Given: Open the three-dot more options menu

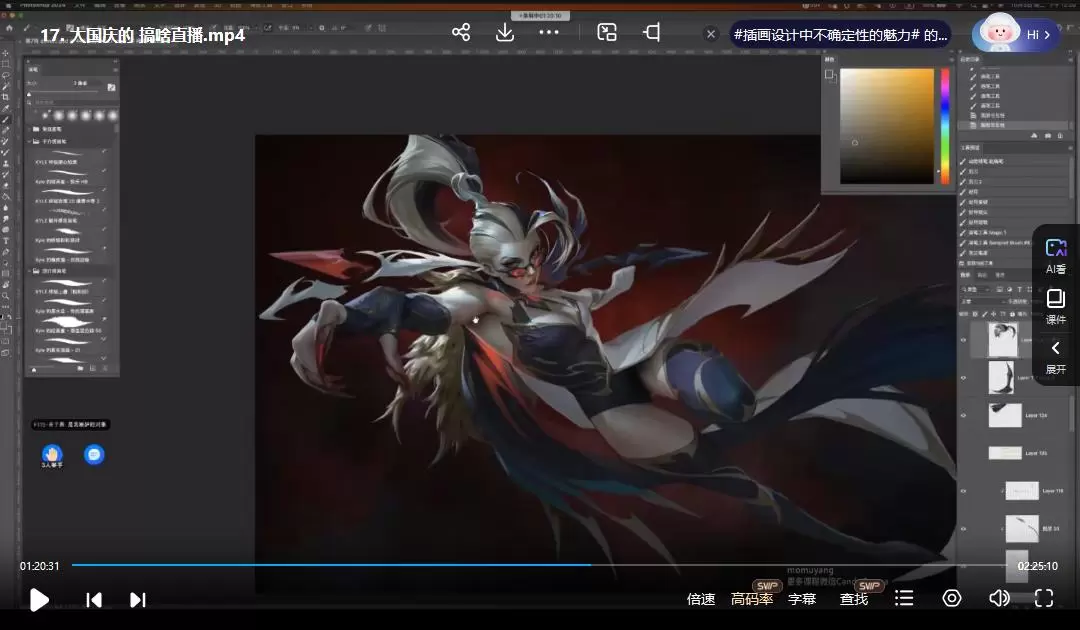Looking at the screenshot, I should (x=549, y=33).
